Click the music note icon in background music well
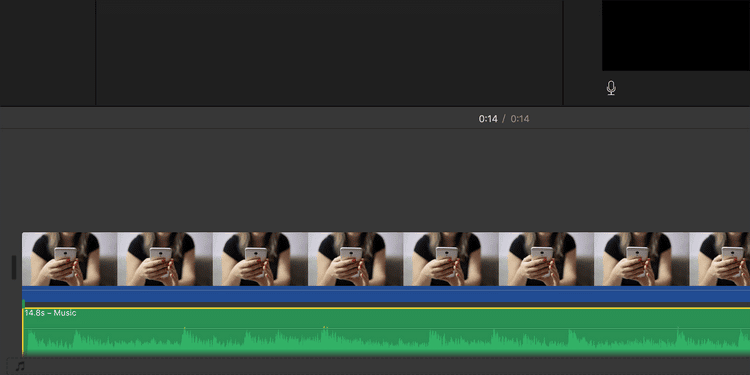Image resolution: width=750 pixels, height=375 pixels. (20, 366)
